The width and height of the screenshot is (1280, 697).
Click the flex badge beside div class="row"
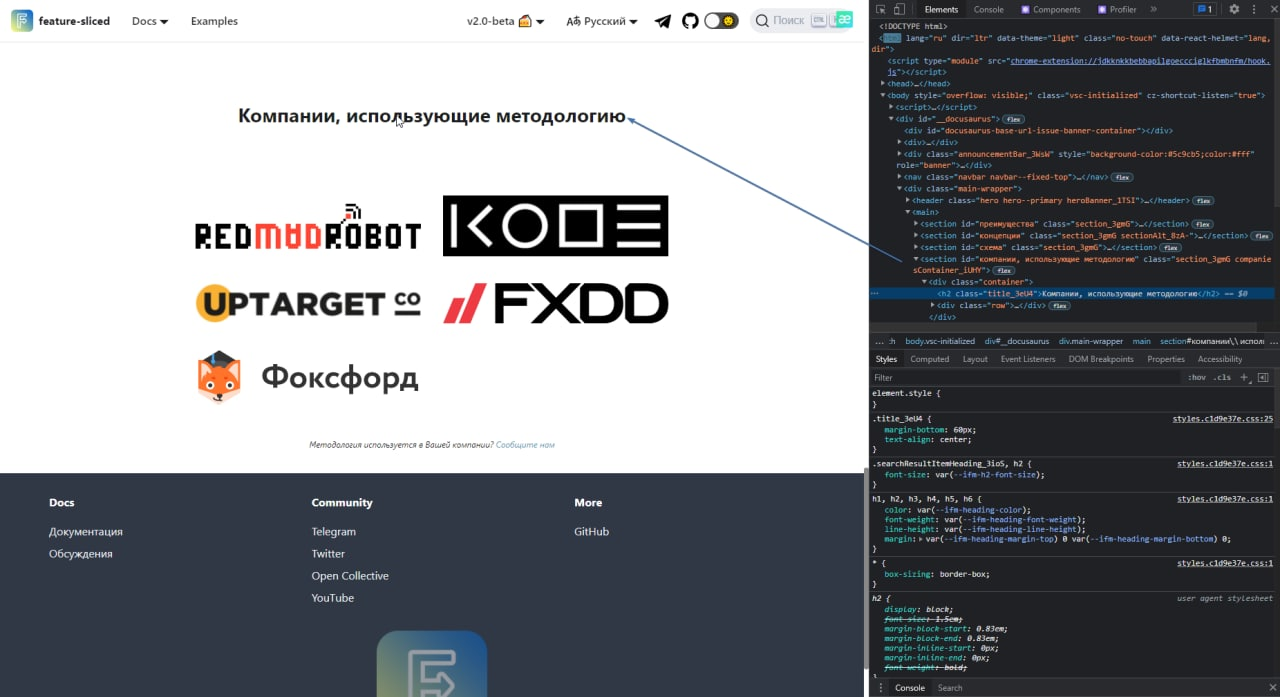pyautogui.click(x=1059, y=305)
